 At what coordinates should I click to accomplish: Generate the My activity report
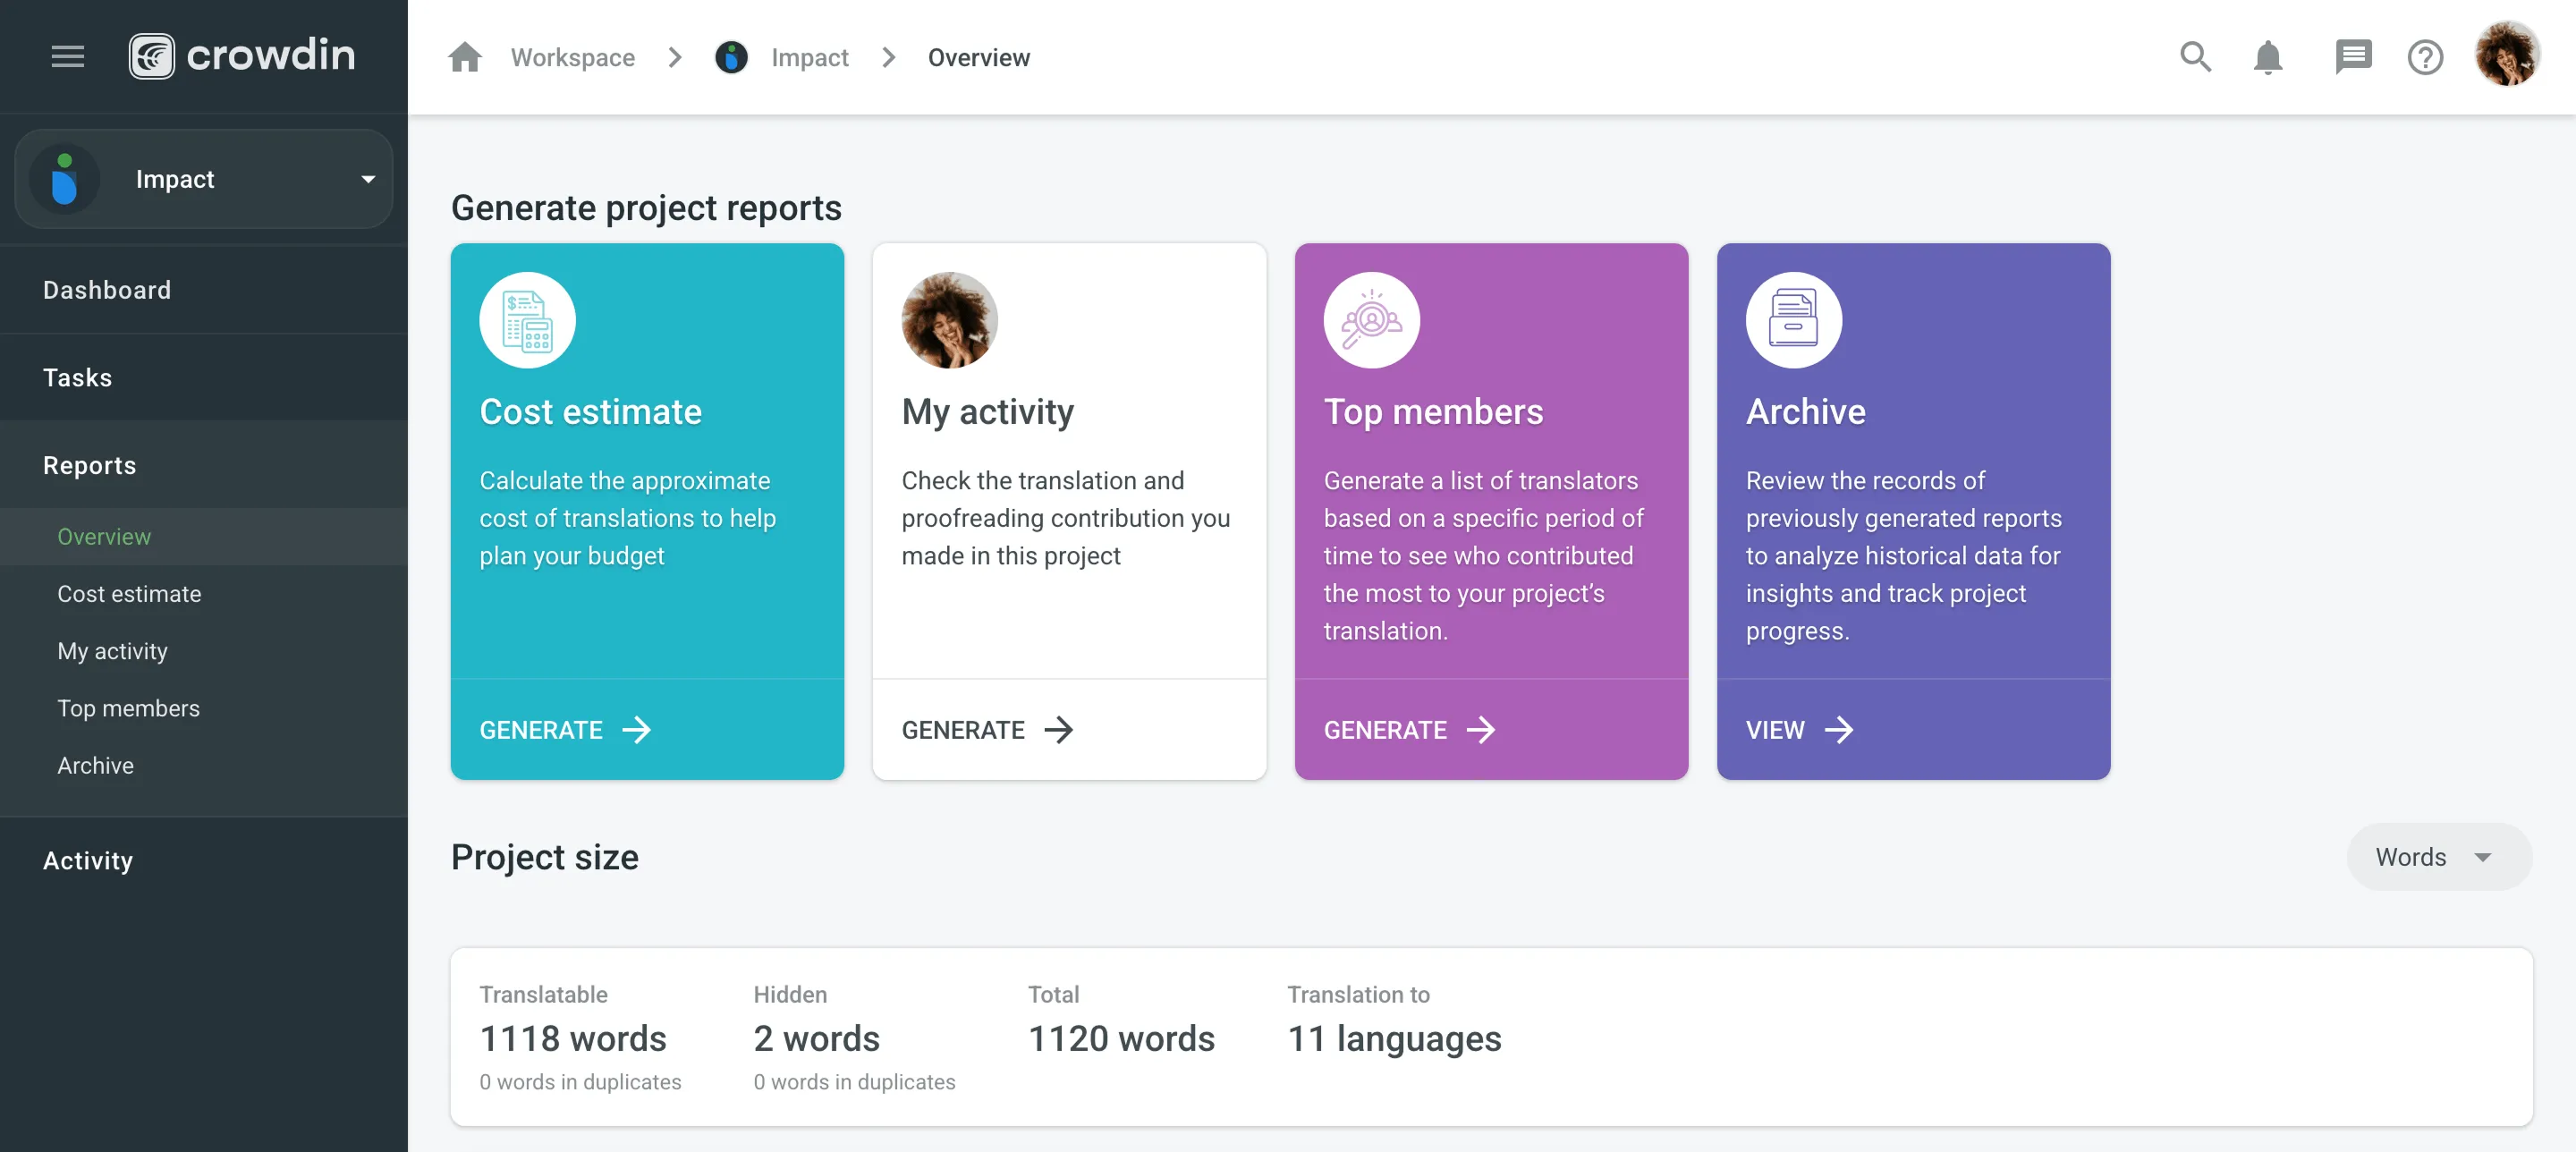(987, 730)
